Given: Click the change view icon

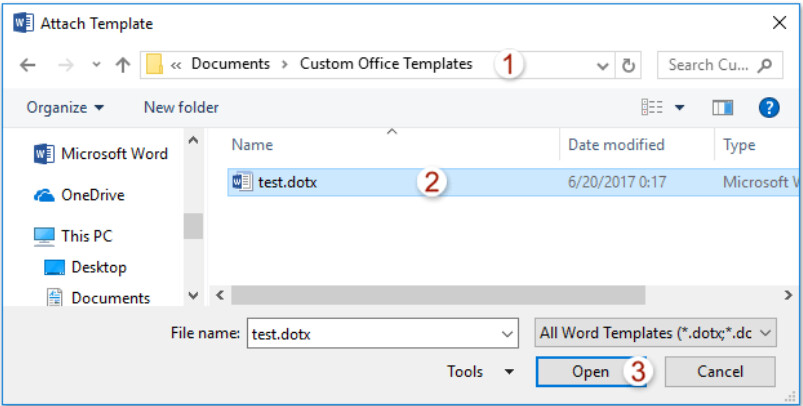Looking at the screenshot, I should pos(653,107).
